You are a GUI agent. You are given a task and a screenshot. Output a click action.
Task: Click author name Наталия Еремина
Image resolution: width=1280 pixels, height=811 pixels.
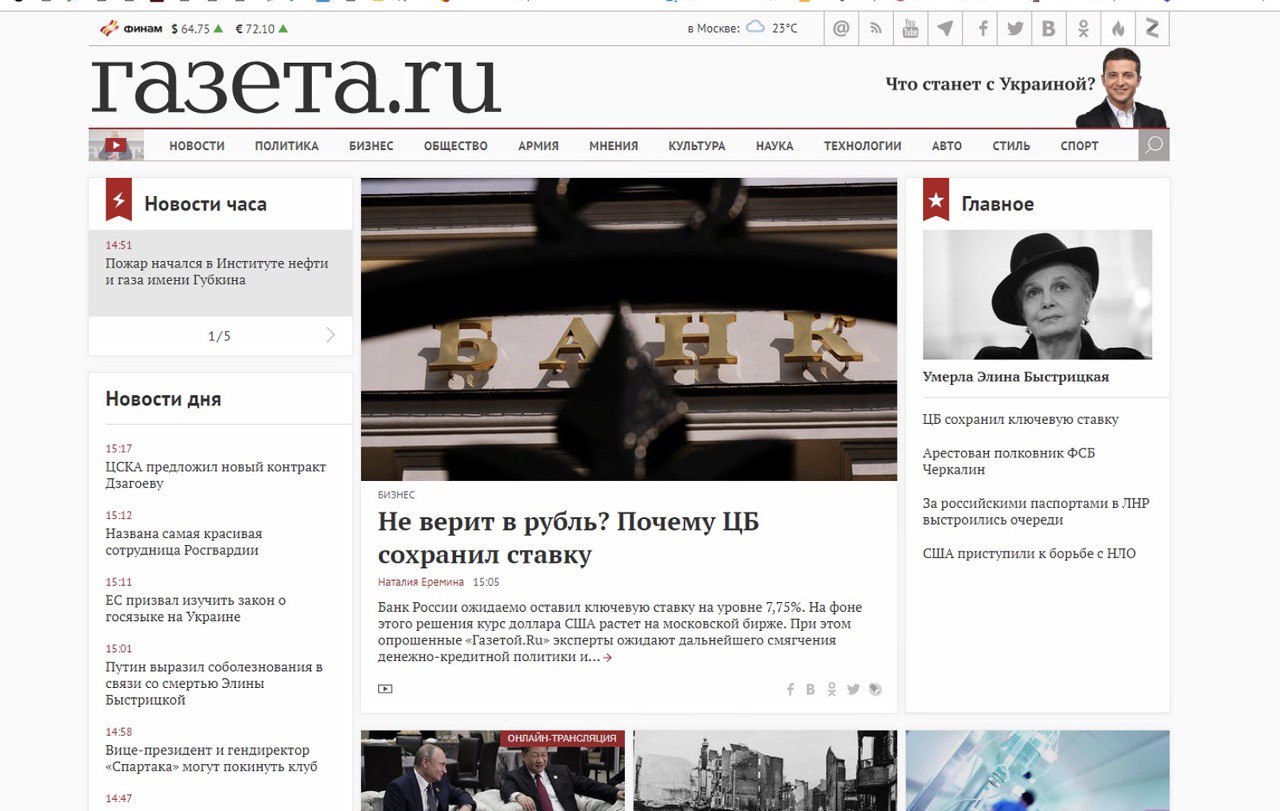[421, 582]
